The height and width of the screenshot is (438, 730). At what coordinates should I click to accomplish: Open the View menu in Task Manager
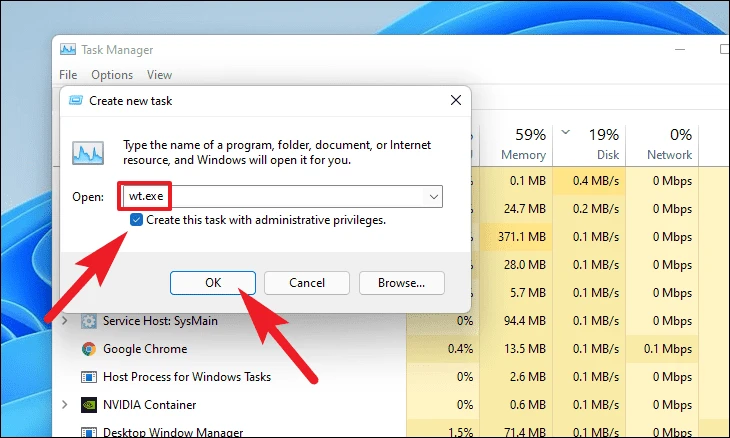[159, 75]
